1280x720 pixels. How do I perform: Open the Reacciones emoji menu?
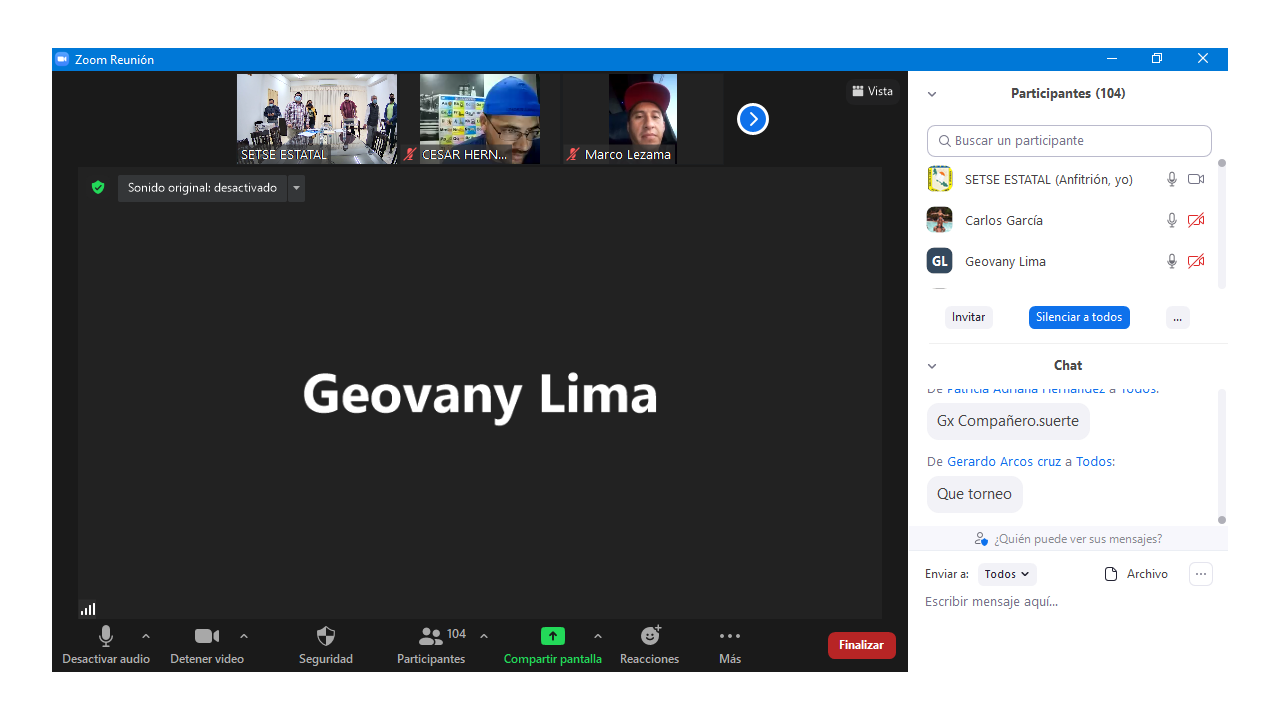650,636
